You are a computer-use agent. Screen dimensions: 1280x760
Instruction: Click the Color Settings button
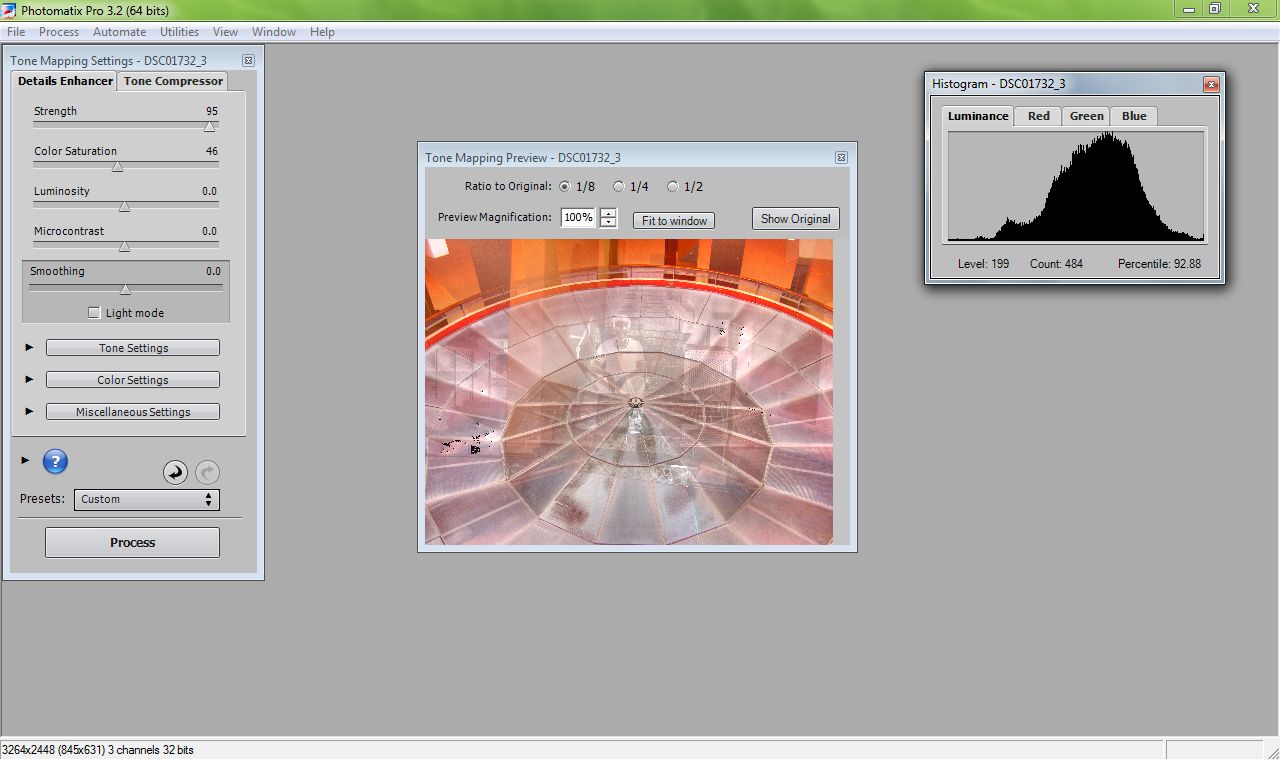(133, 380)
